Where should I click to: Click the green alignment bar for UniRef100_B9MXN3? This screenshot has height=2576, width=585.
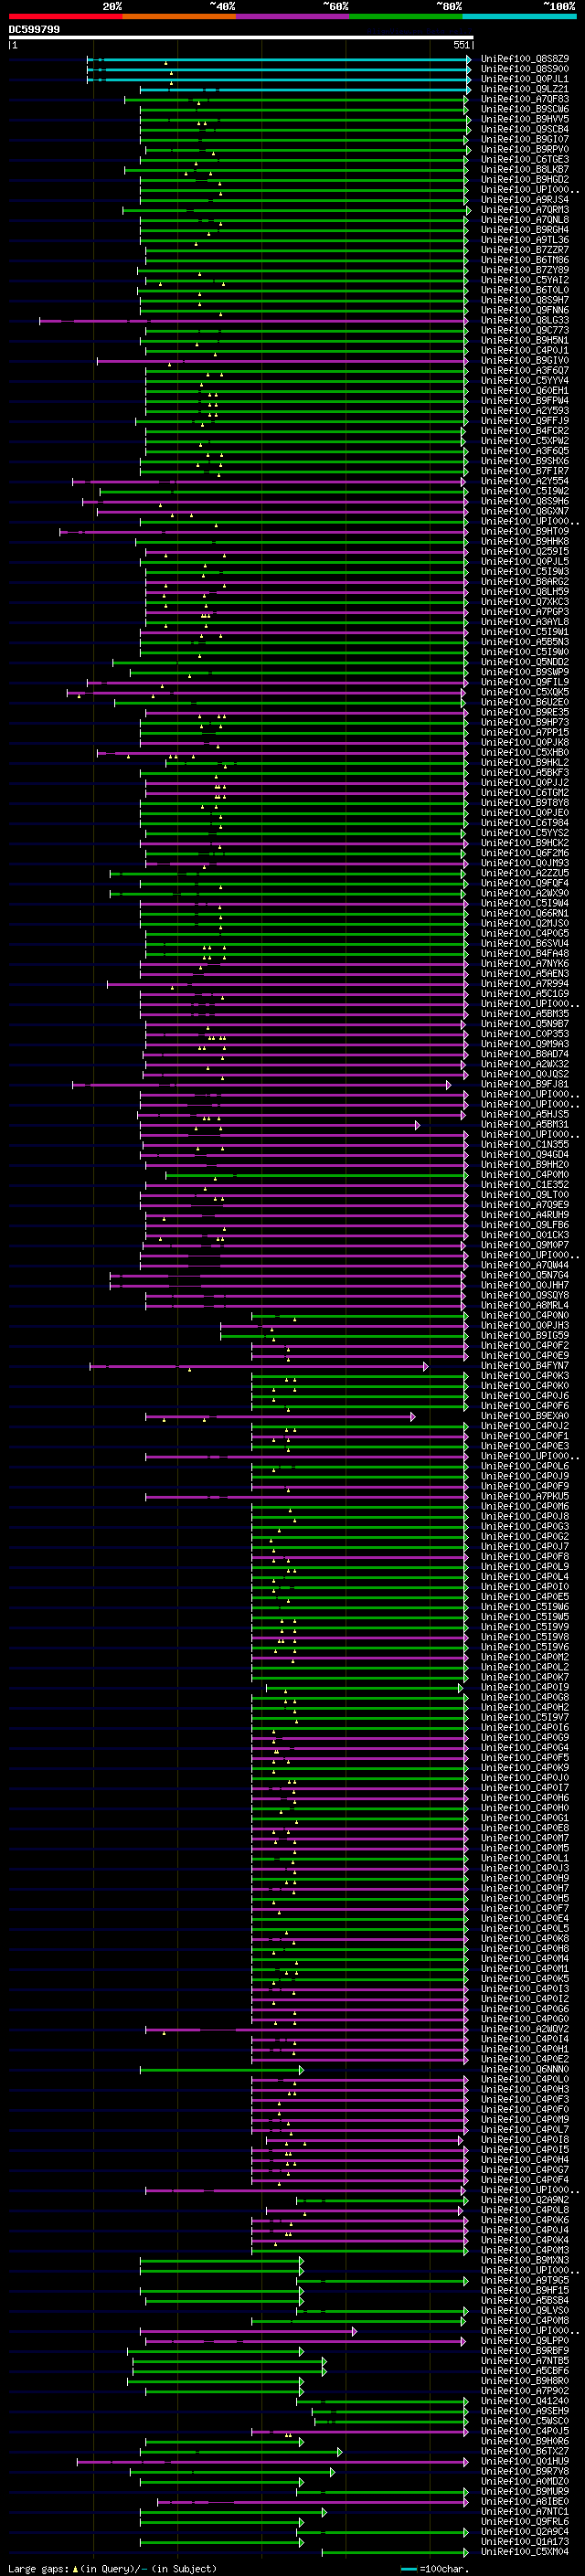[x=222, y=2261]
